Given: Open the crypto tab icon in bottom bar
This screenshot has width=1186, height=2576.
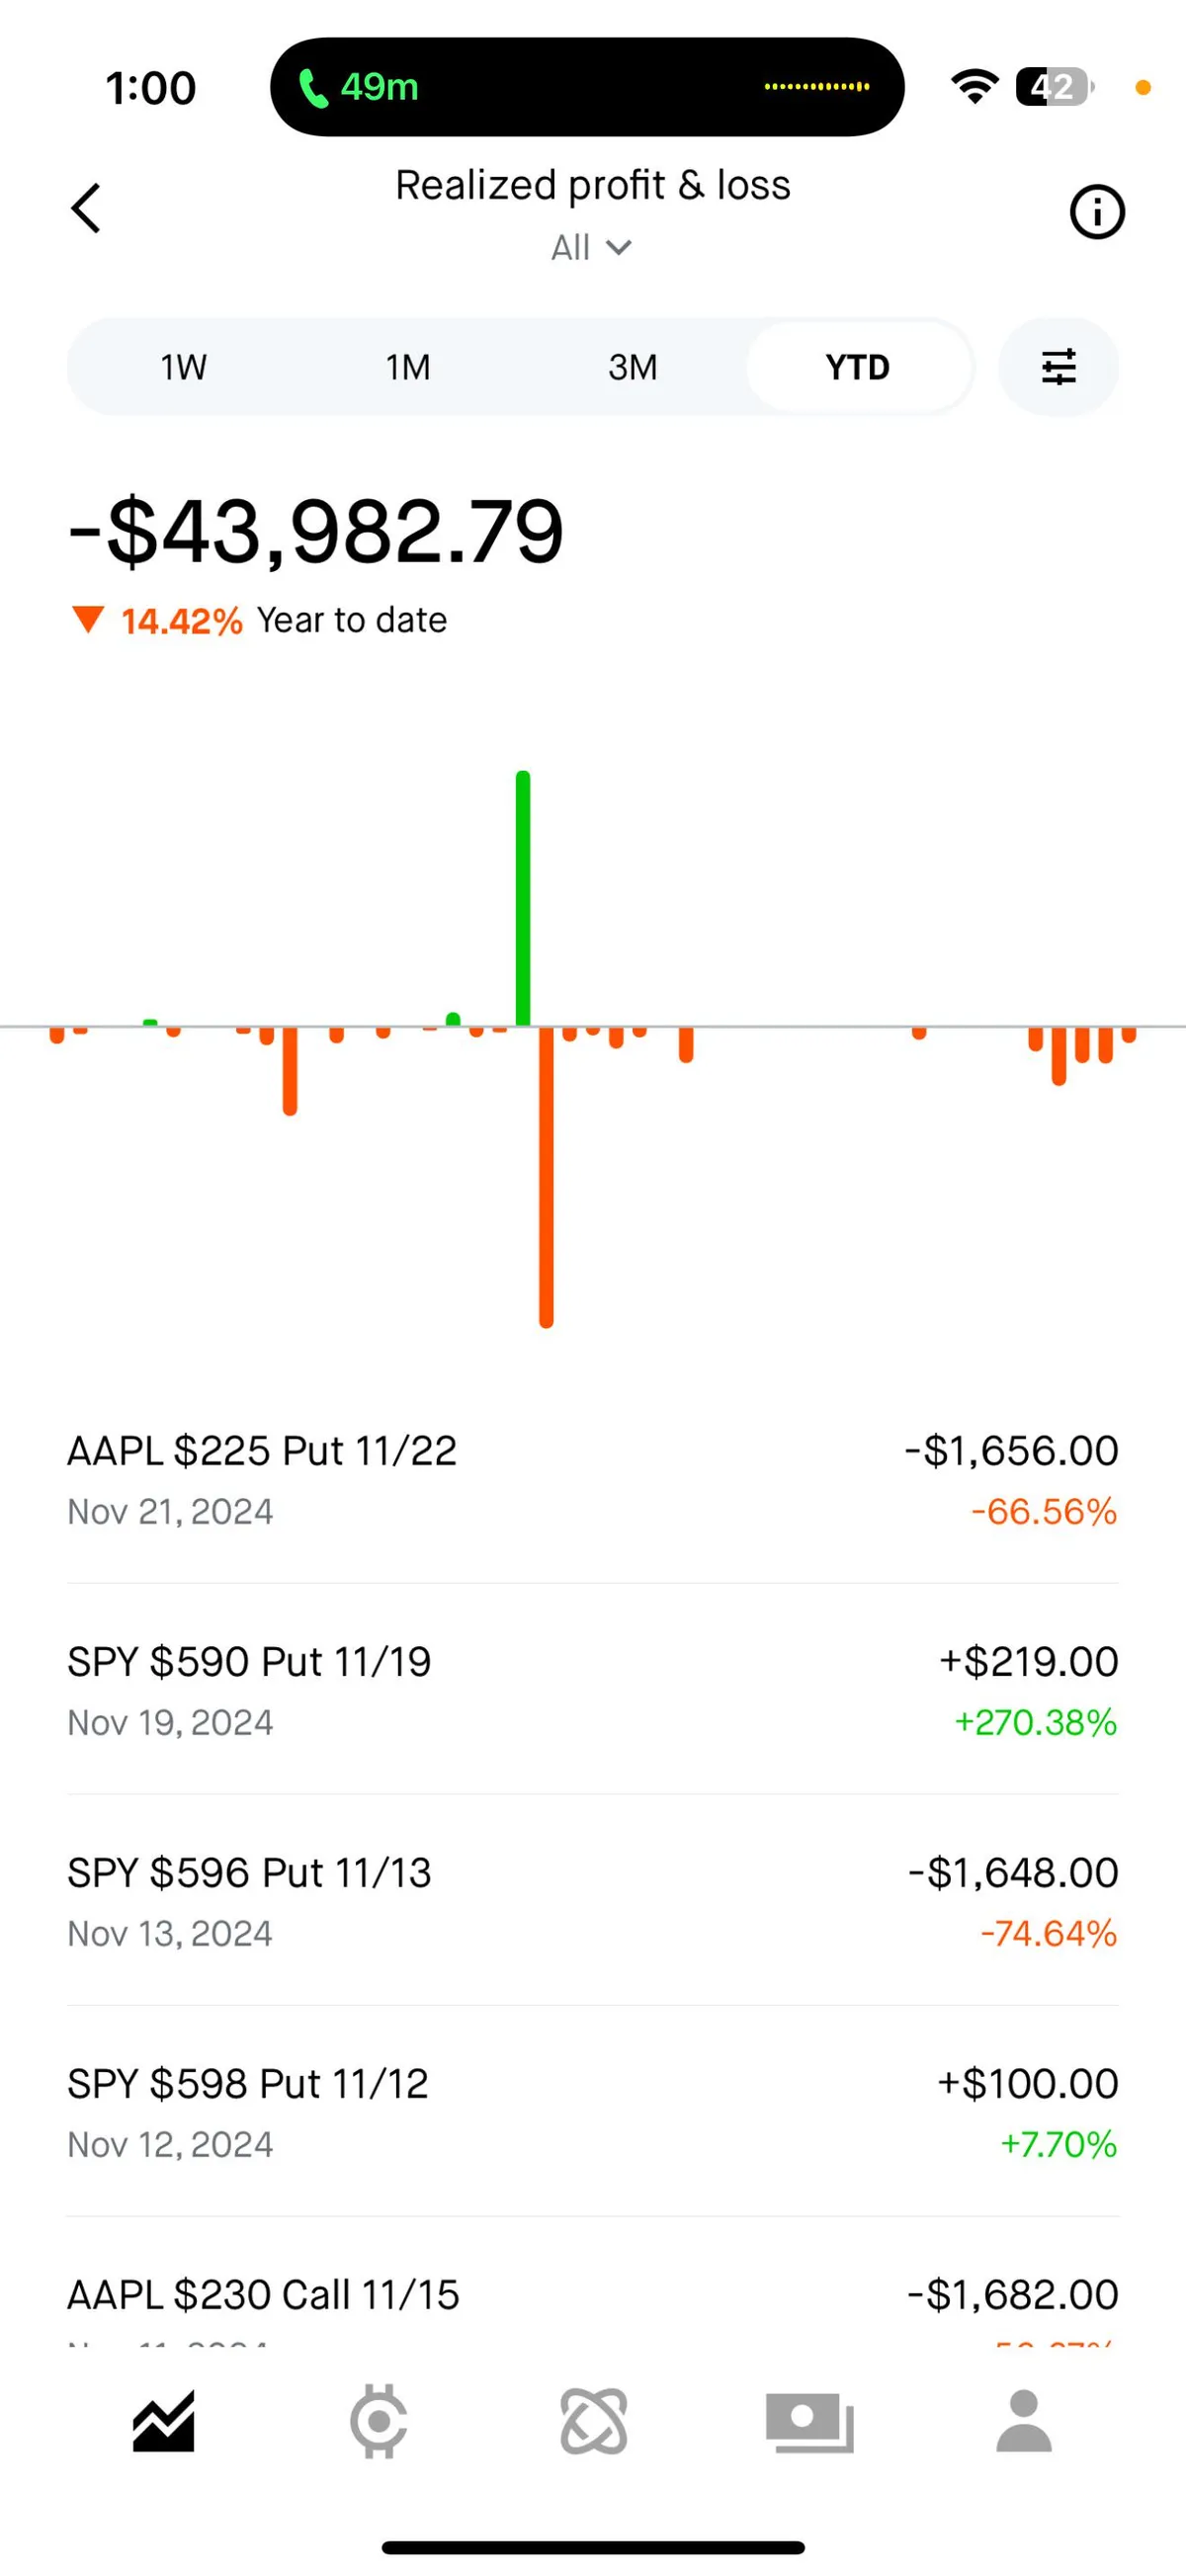Looking at the screenshot, I should coord(378,2422).
